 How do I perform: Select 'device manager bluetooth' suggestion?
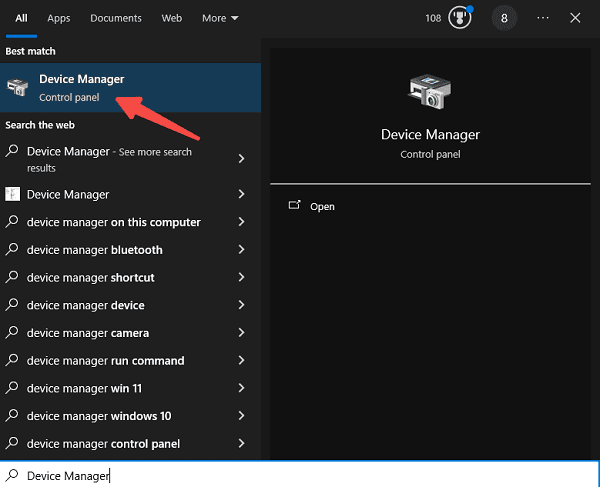95,250
